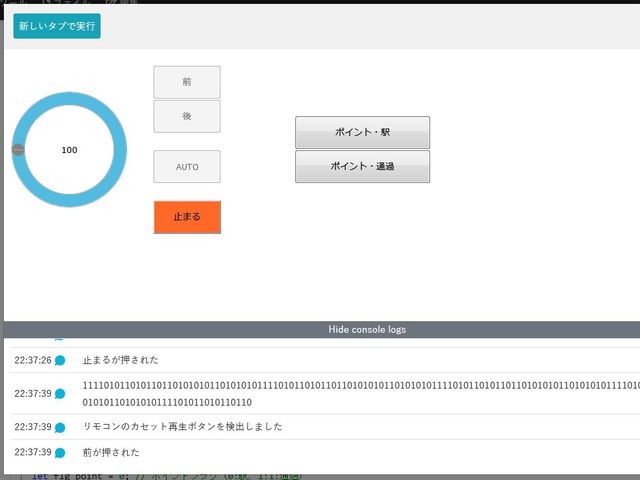
Task: Select the long binary log entry
Action: [361, 394]
